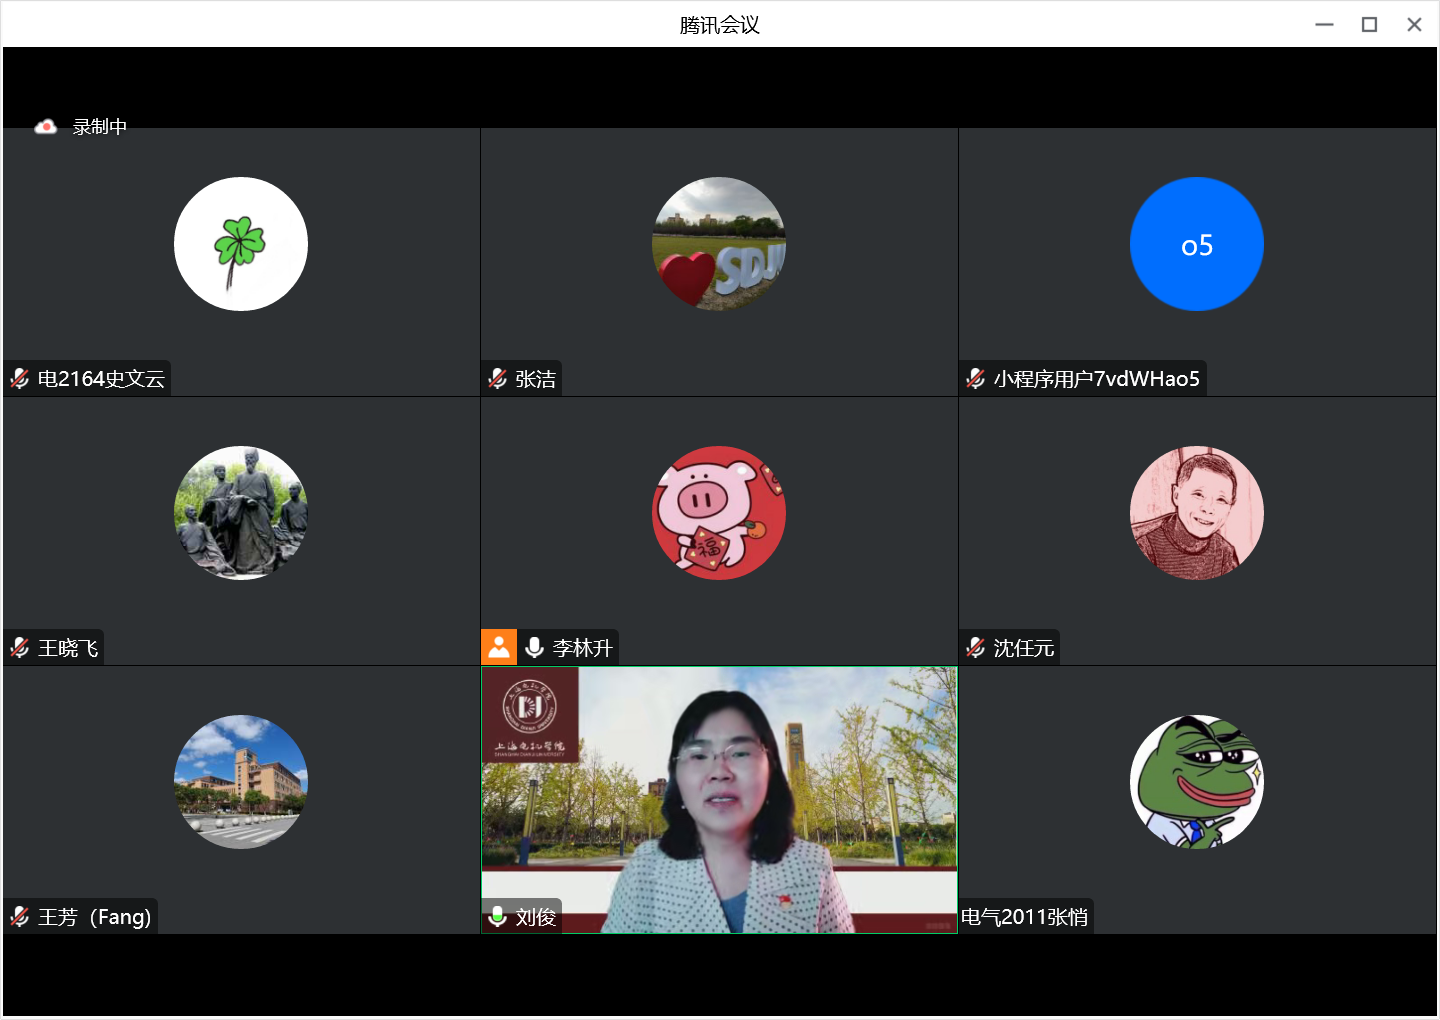This screenshot has height=1020, width=1440.
Task: Click the 刘俊 live video tile
Action: (x=719, y=780)
